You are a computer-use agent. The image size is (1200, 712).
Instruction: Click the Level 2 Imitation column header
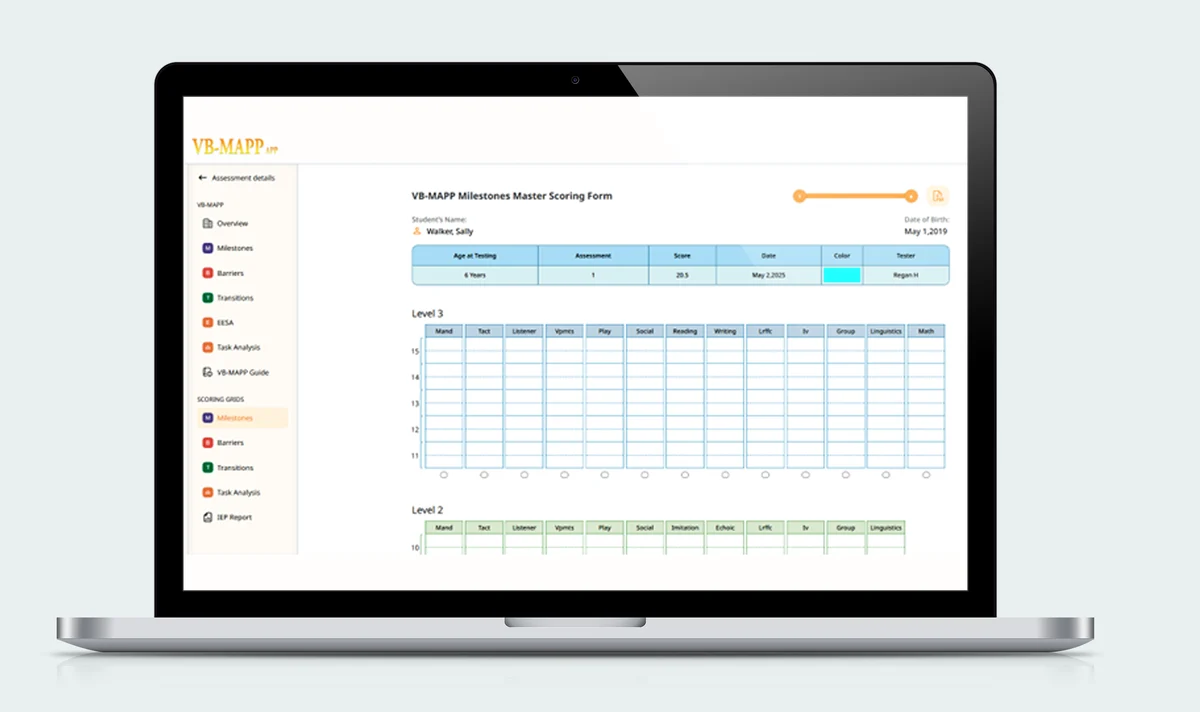[x=685, y=527]
